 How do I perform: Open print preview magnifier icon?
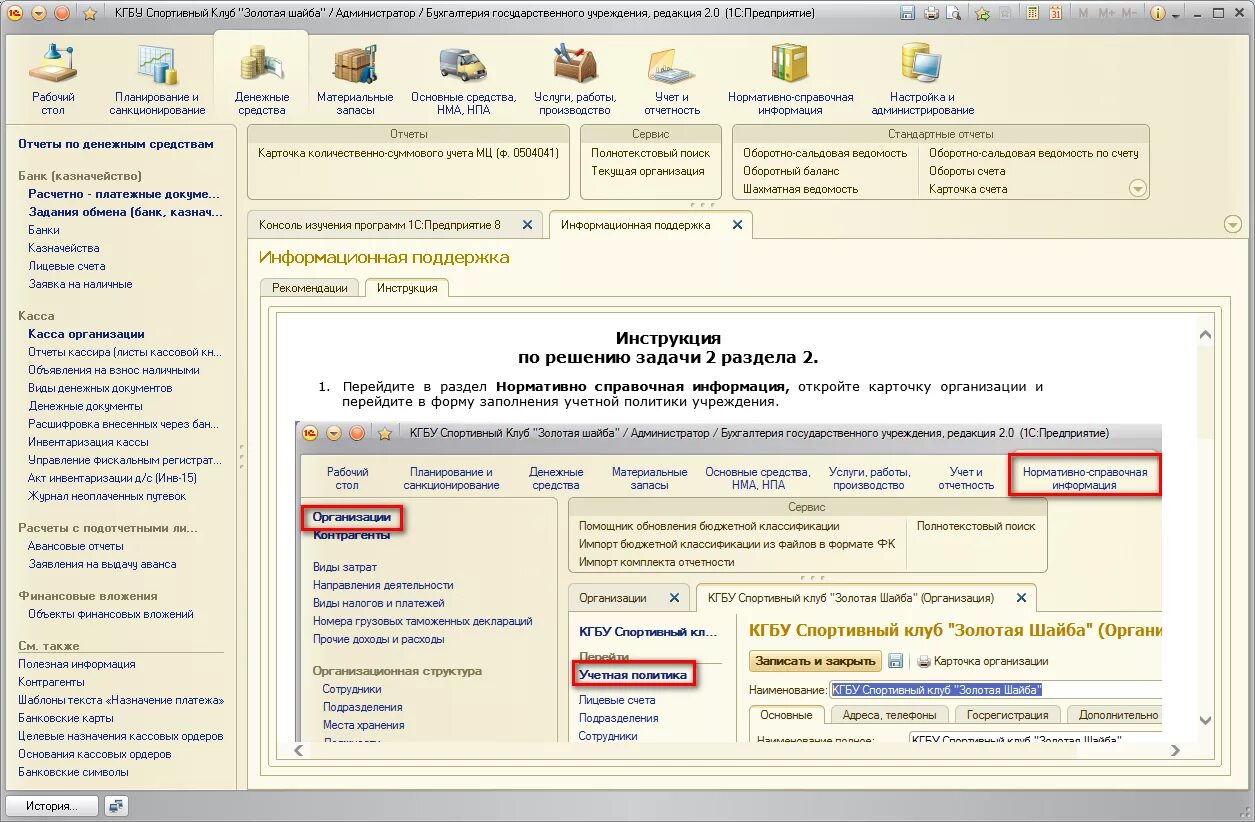pos(954,13)
